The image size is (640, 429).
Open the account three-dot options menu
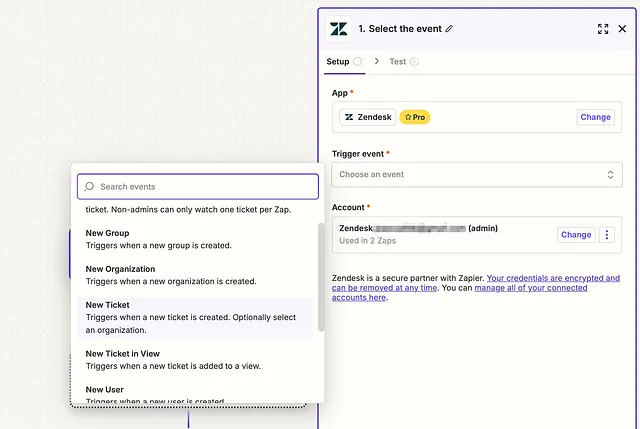(607, 235)
